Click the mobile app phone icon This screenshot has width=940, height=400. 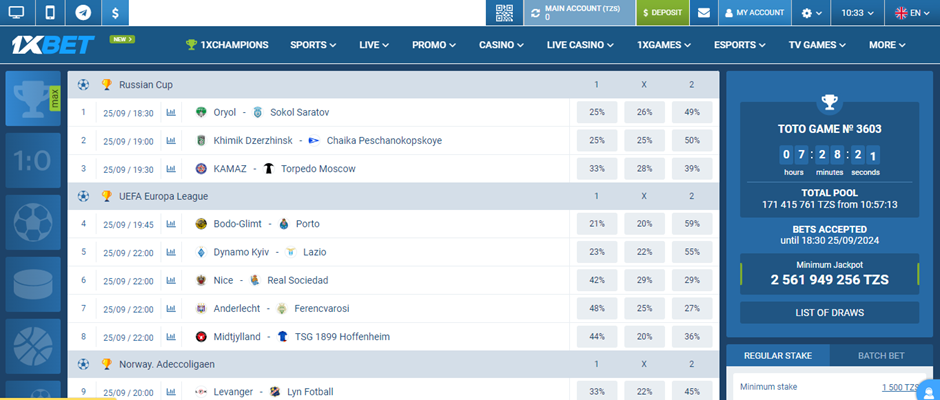coord(49,13)
